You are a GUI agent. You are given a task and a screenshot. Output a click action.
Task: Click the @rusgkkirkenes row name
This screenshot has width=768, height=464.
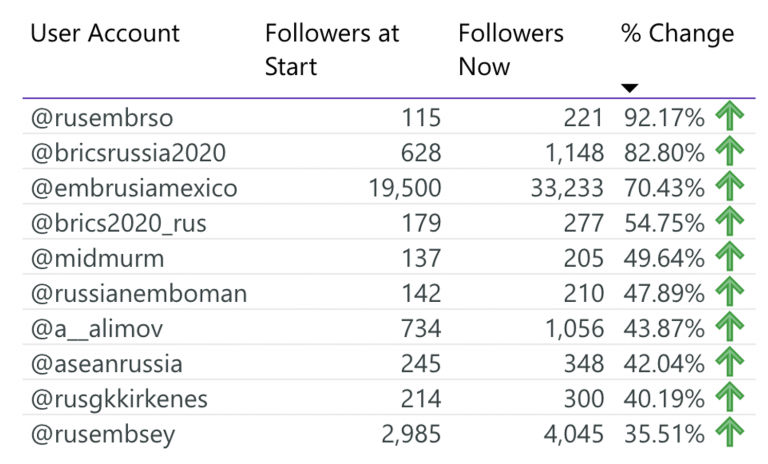[x=119, y=399]
